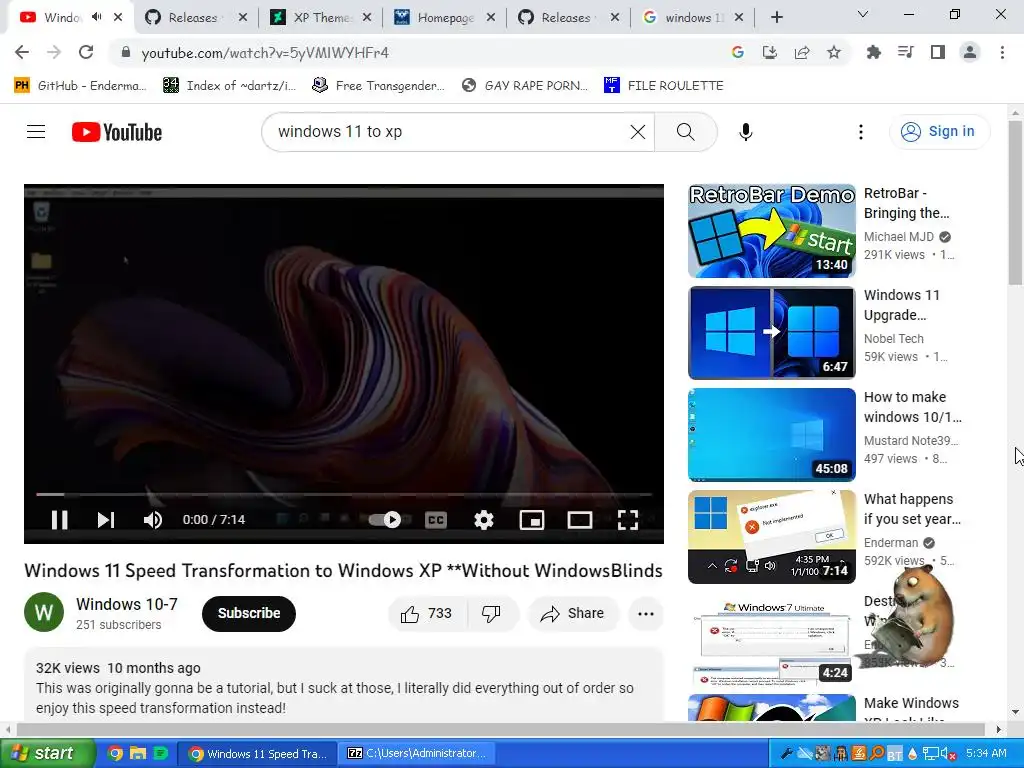Like the video with 733 likes
The width and height of the screenshot is (1024, 768).
[x=428, y=614]
